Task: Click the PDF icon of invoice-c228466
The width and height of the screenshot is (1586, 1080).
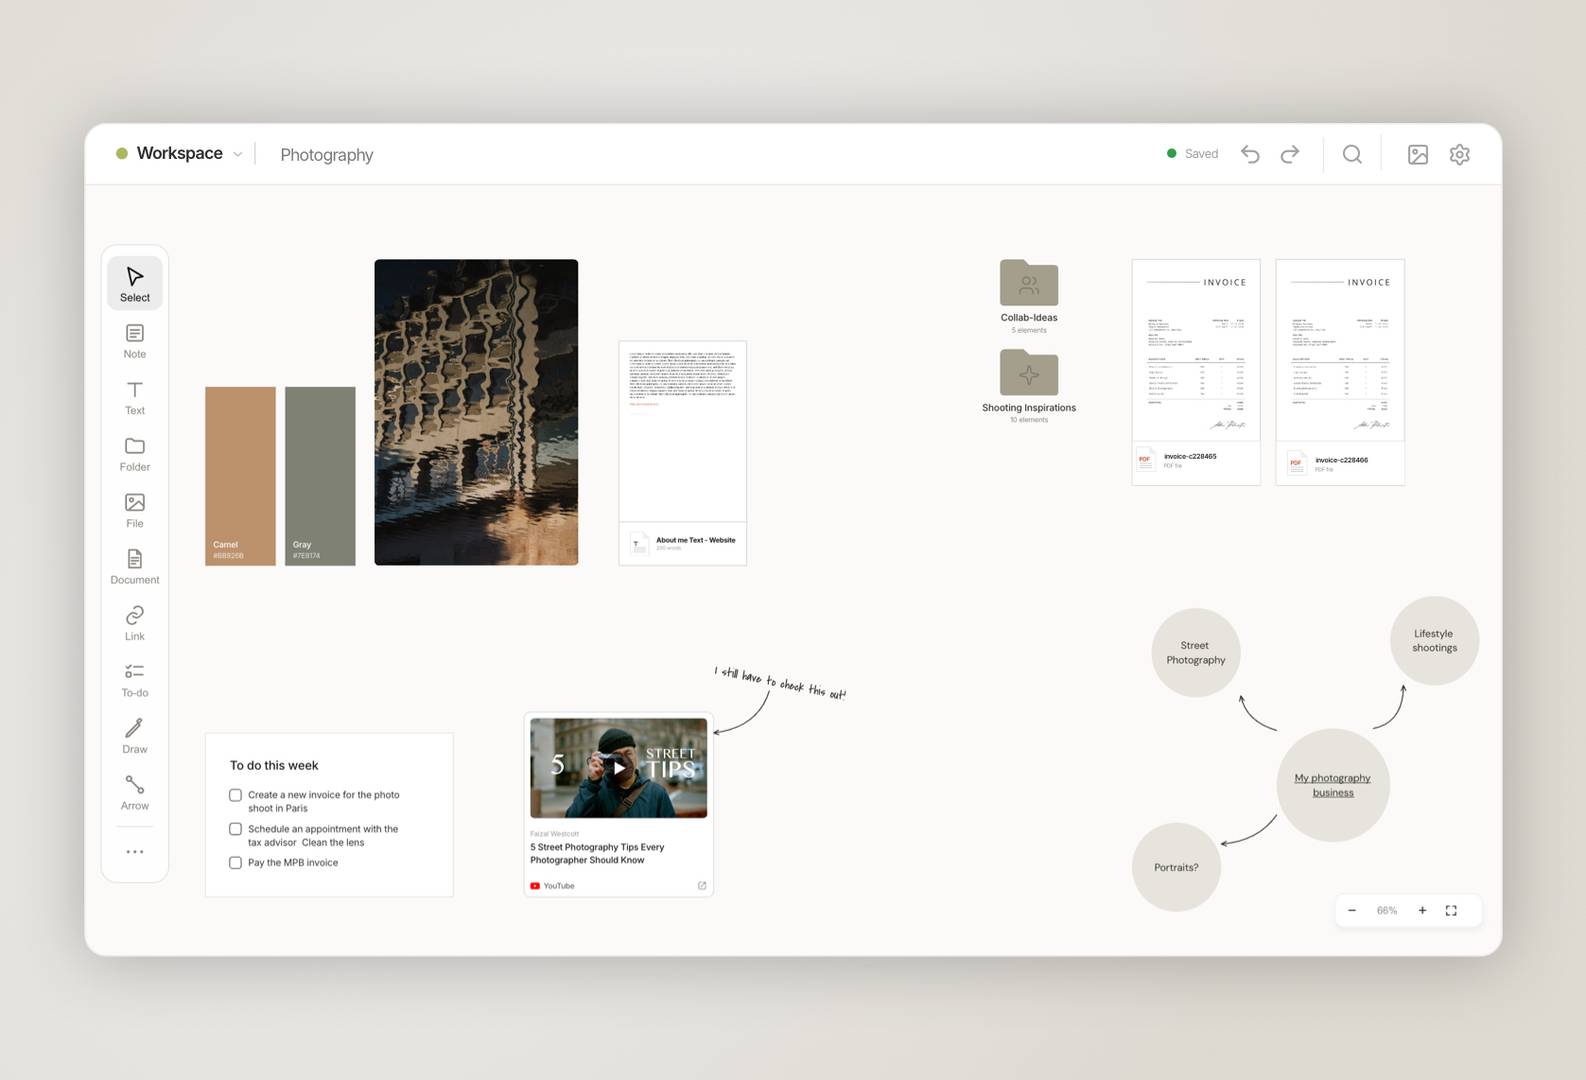Action: coord(1297,463)
